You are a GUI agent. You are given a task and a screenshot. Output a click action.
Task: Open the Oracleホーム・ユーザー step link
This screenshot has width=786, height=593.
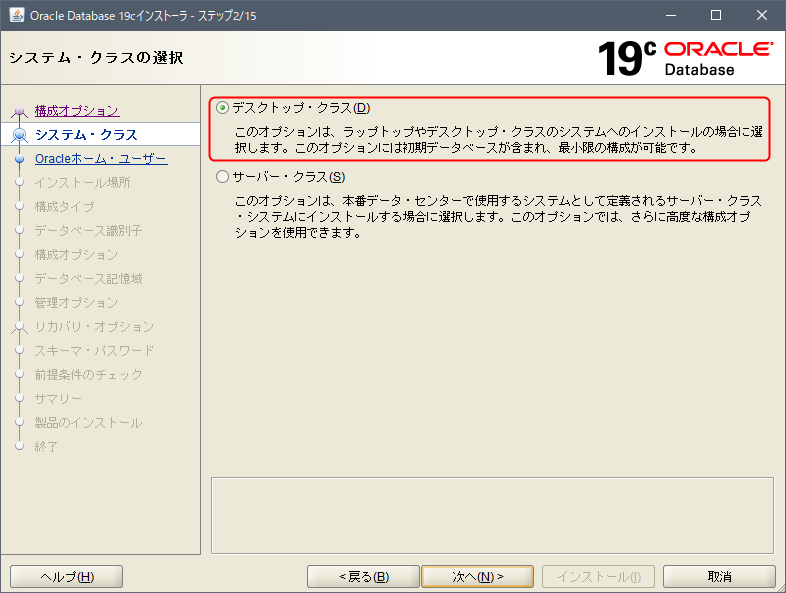tap(101, 159)
